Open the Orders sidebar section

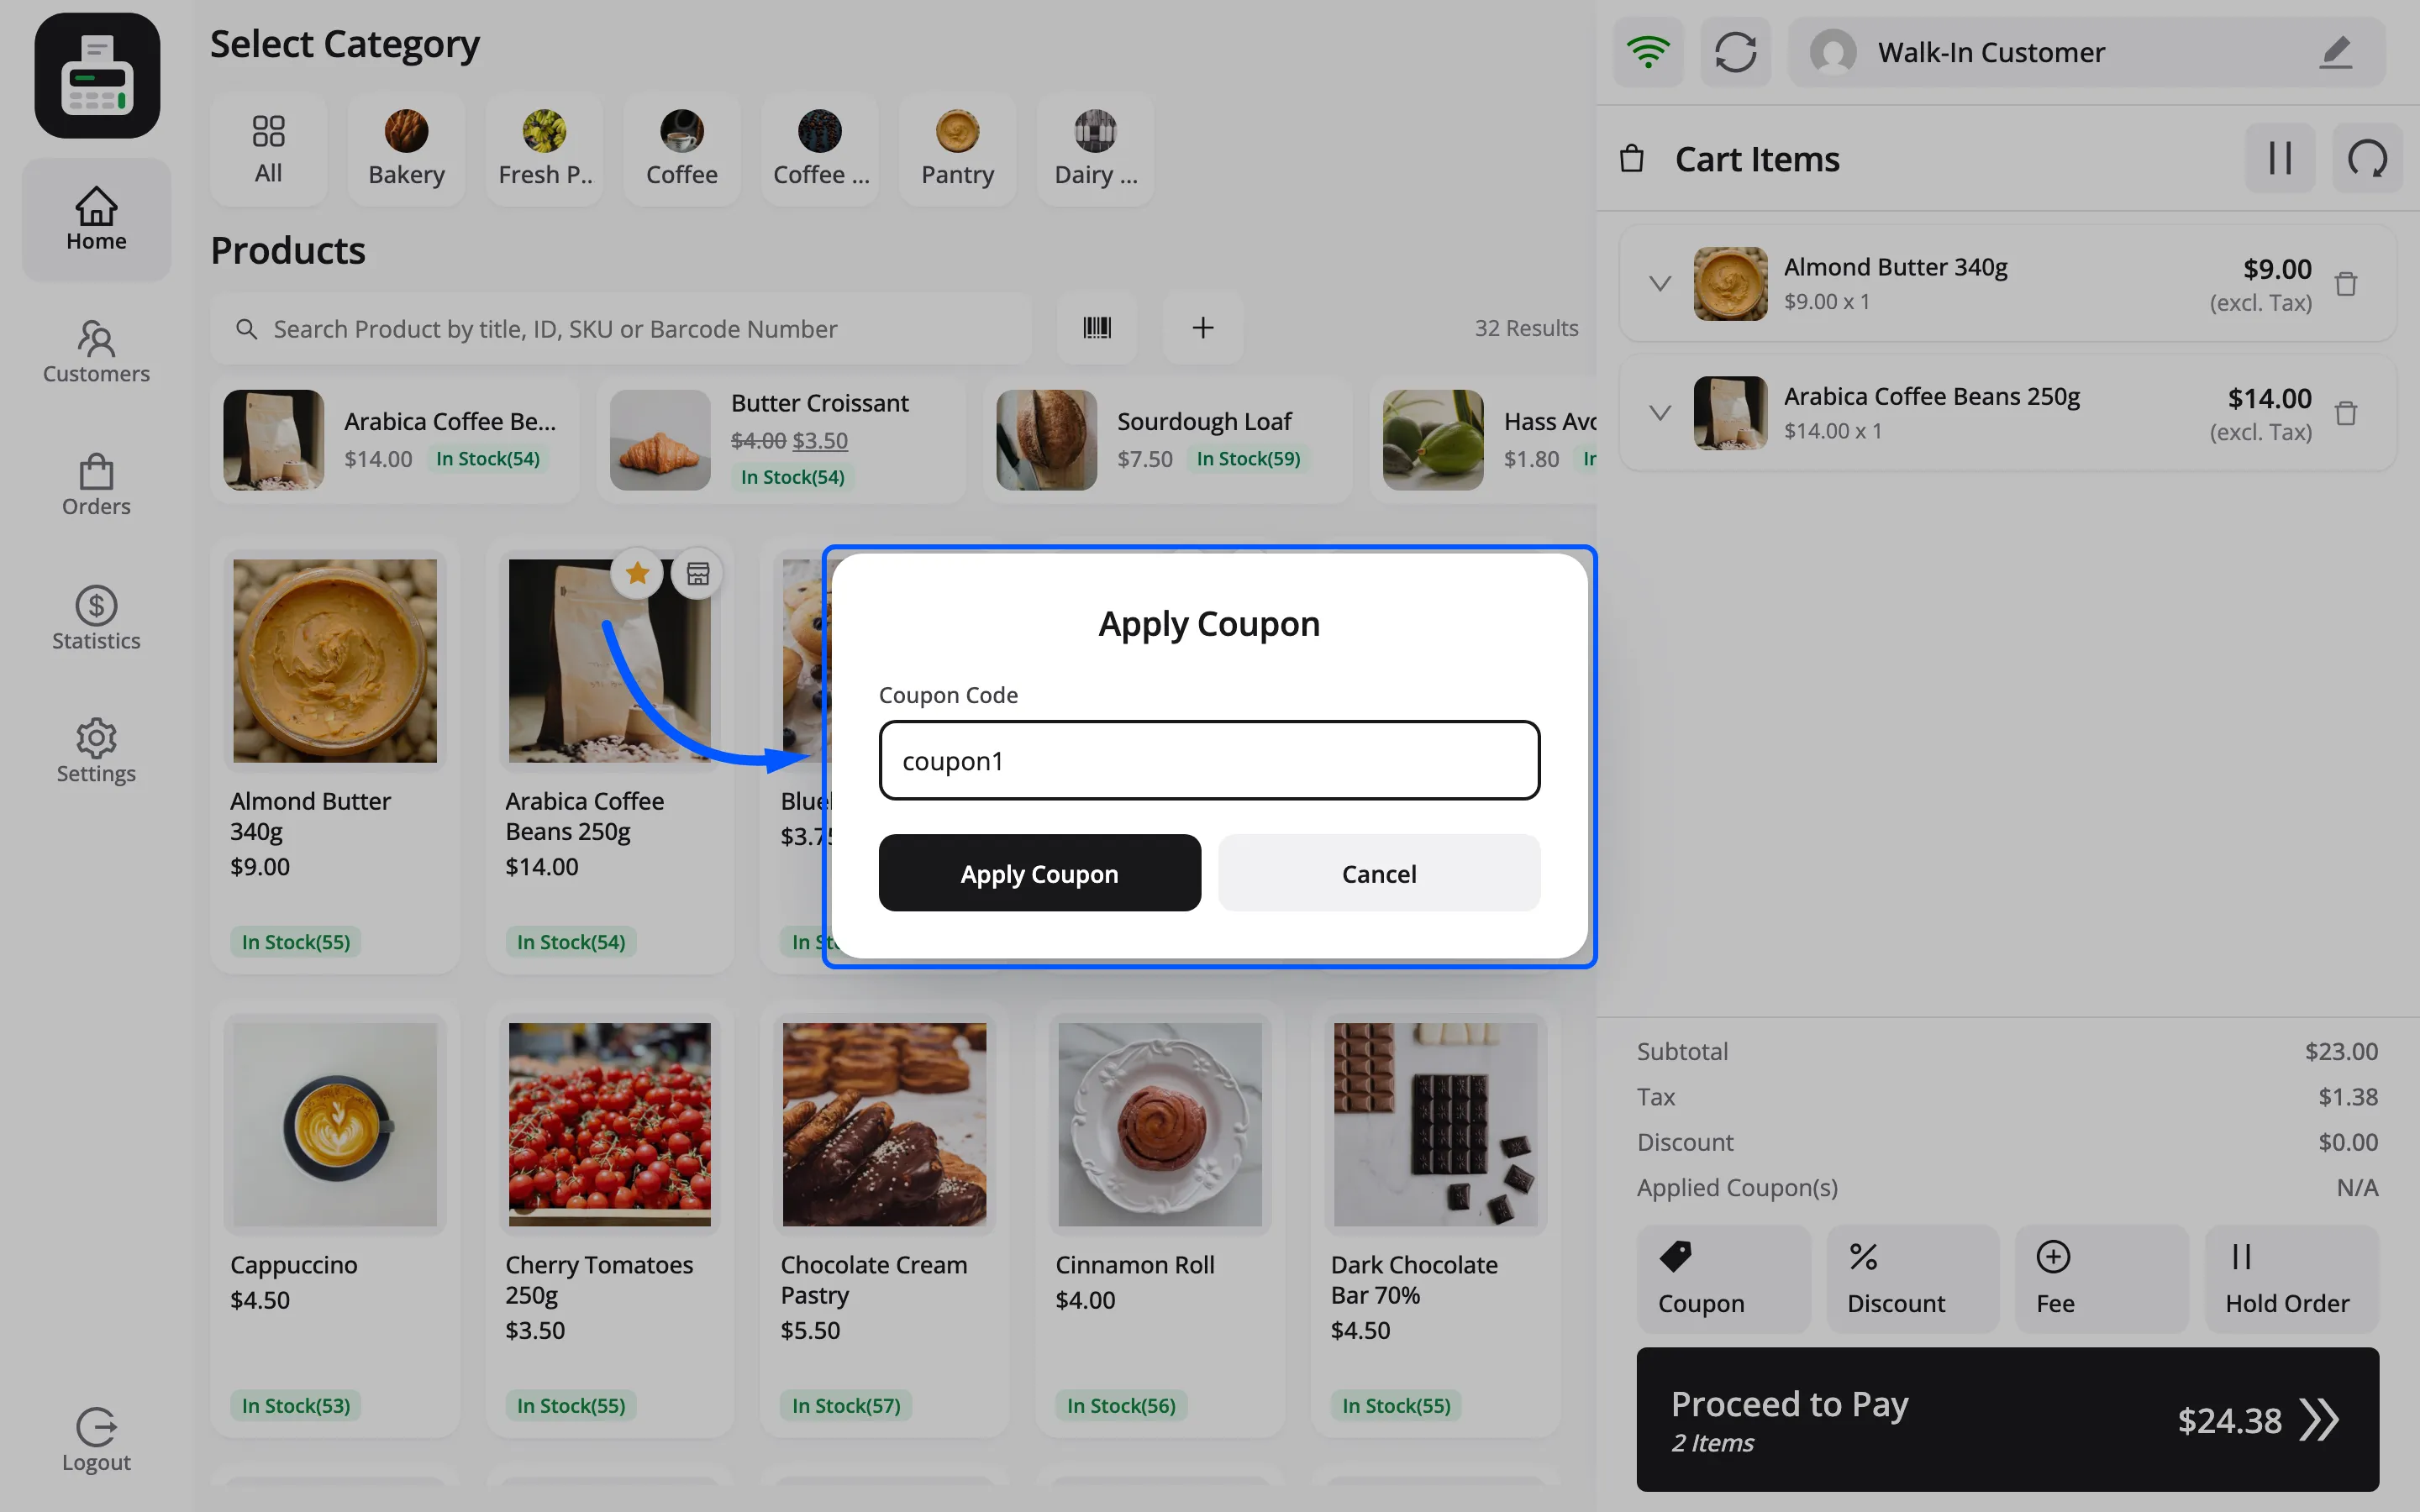pos(96,485)
